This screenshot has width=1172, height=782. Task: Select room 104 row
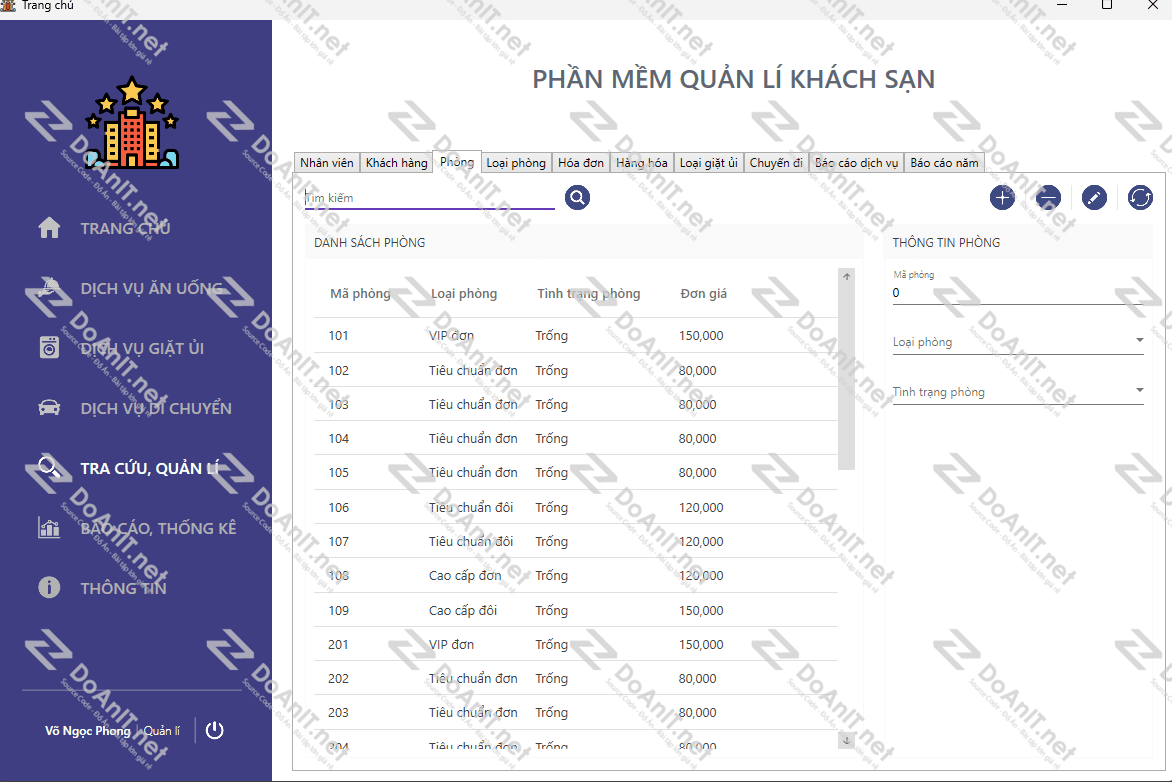pyautogui.click(x=576, y=438)
